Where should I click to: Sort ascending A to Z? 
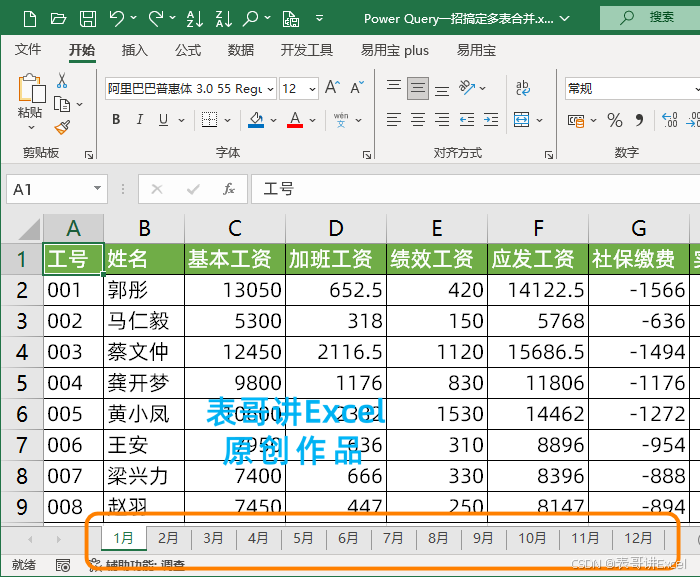tap(194, 19)
